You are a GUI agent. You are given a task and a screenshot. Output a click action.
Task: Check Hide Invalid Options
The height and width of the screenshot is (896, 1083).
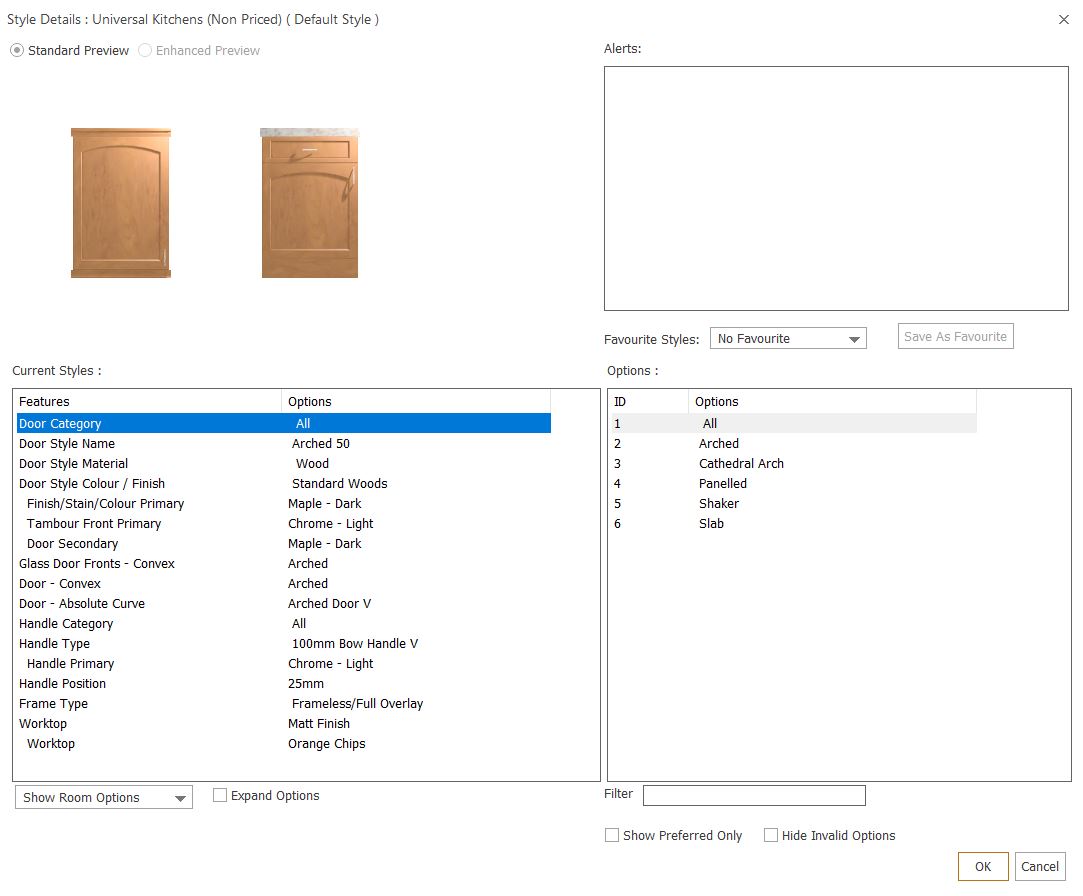click(771, 835)
